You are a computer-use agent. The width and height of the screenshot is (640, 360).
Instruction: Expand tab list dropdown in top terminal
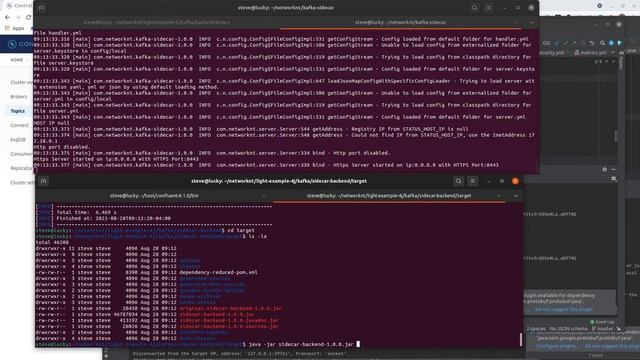[x=531, y=22]
